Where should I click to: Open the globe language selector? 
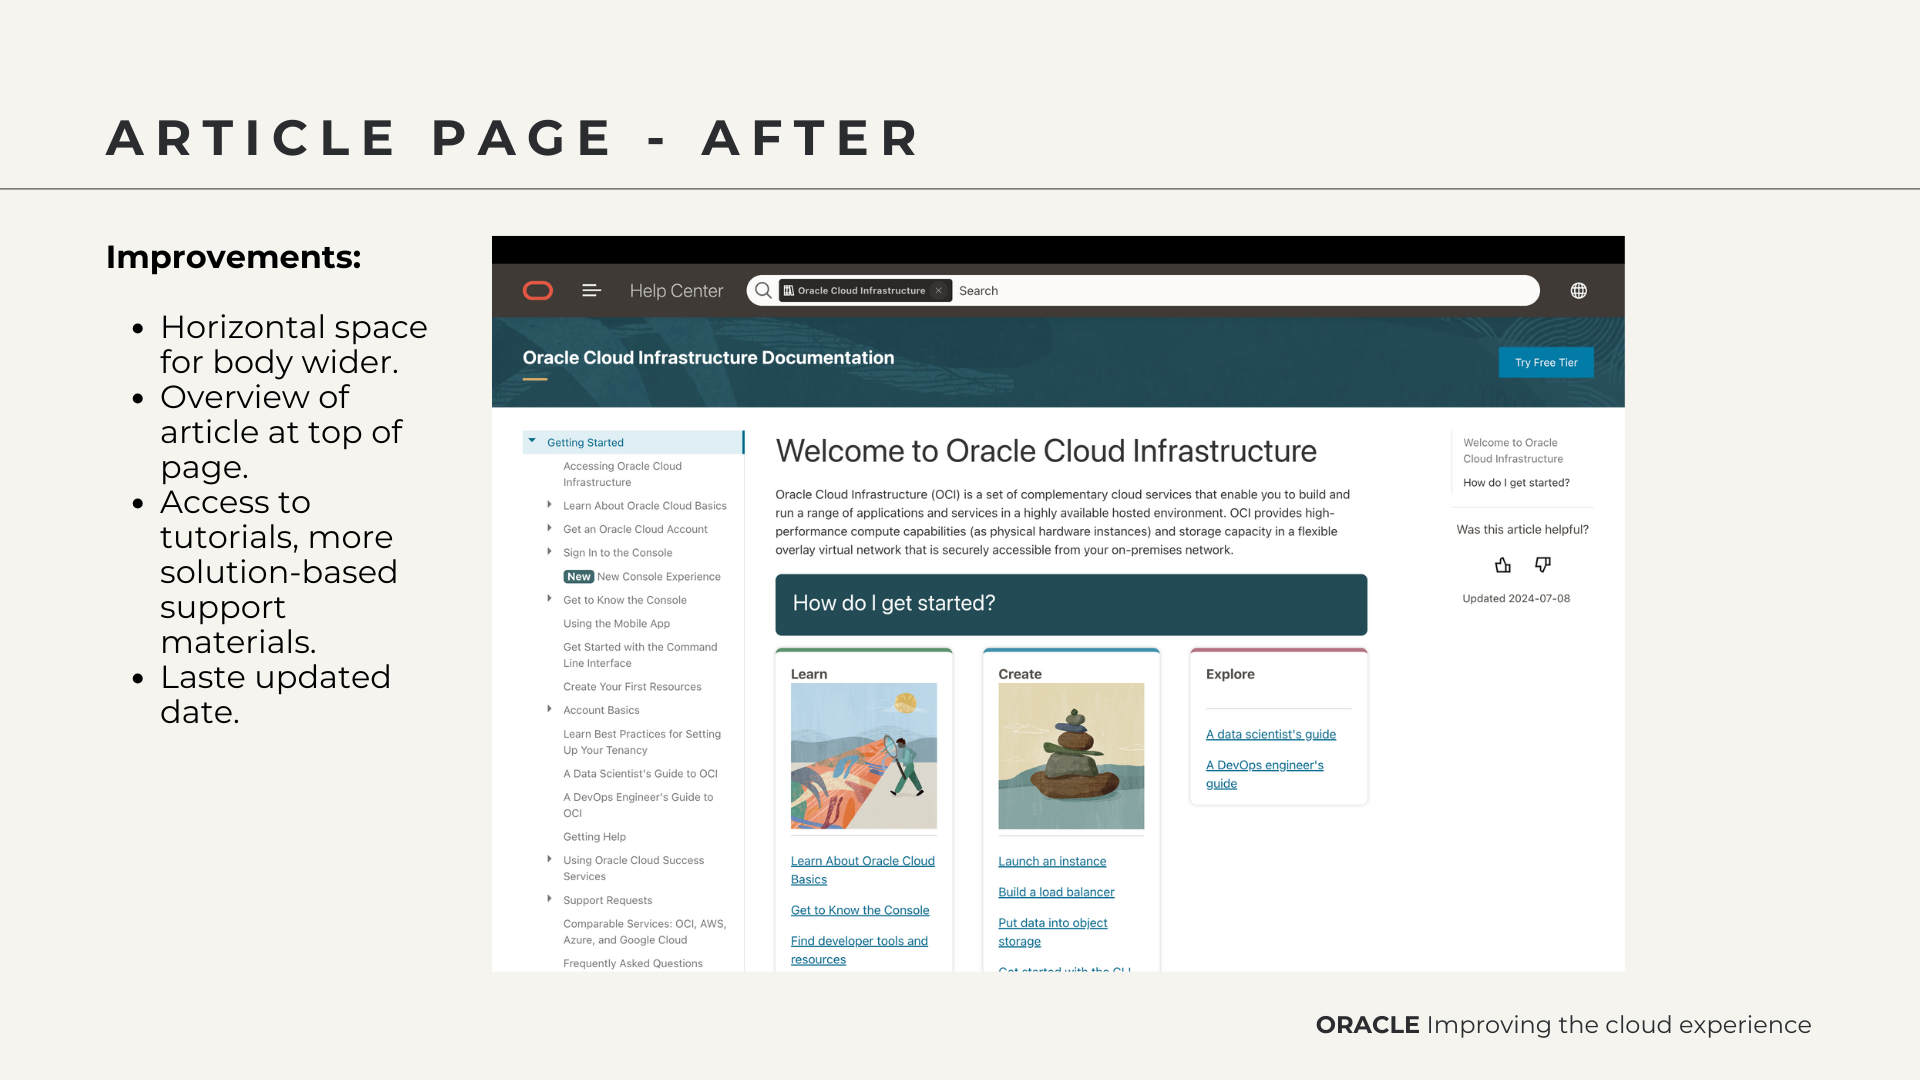coord(1578,291)
